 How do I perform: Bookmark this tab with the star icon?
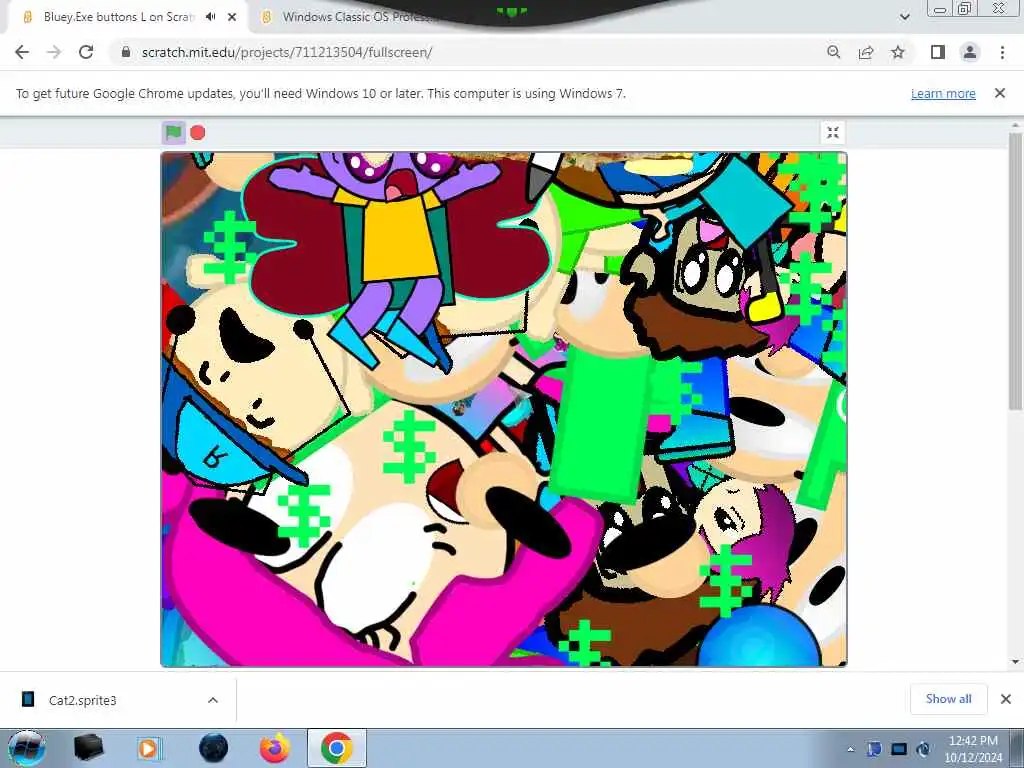[898, 52]
